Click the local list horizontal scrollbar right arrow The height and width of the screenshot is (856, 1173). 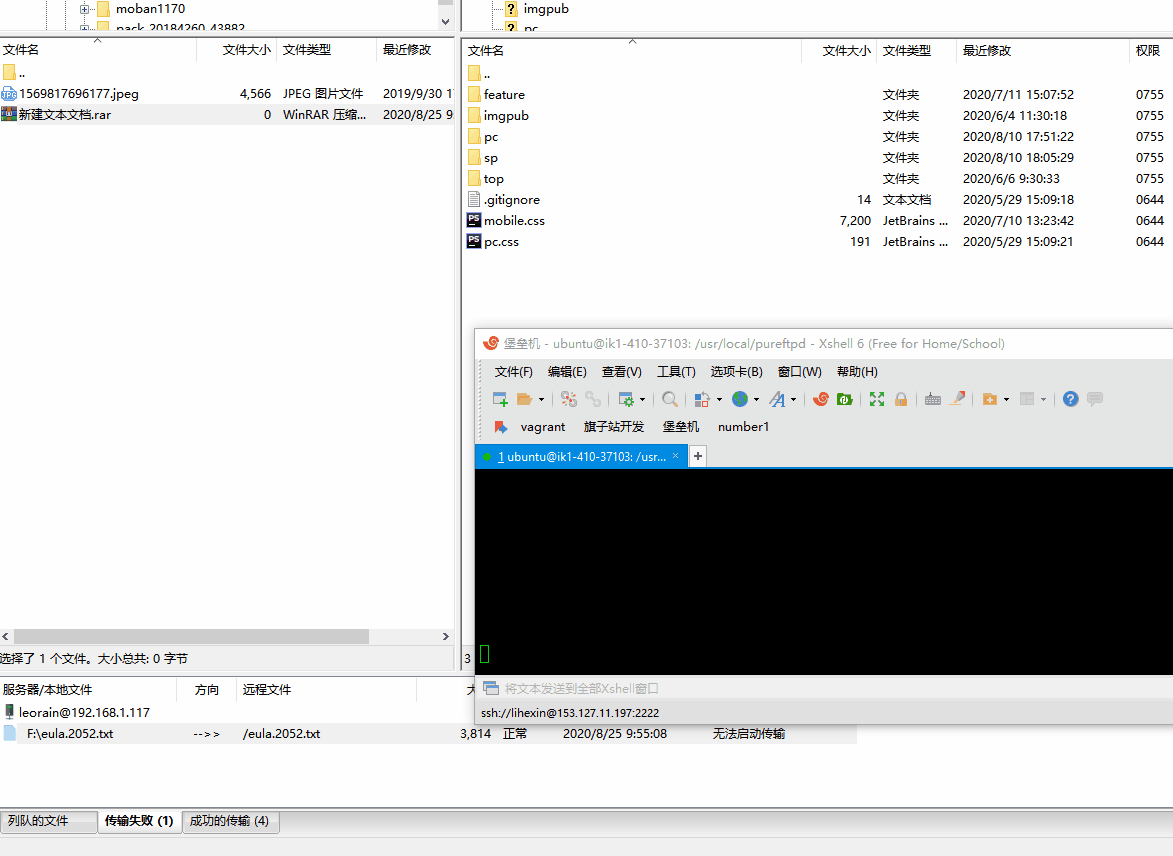(446, 637)
